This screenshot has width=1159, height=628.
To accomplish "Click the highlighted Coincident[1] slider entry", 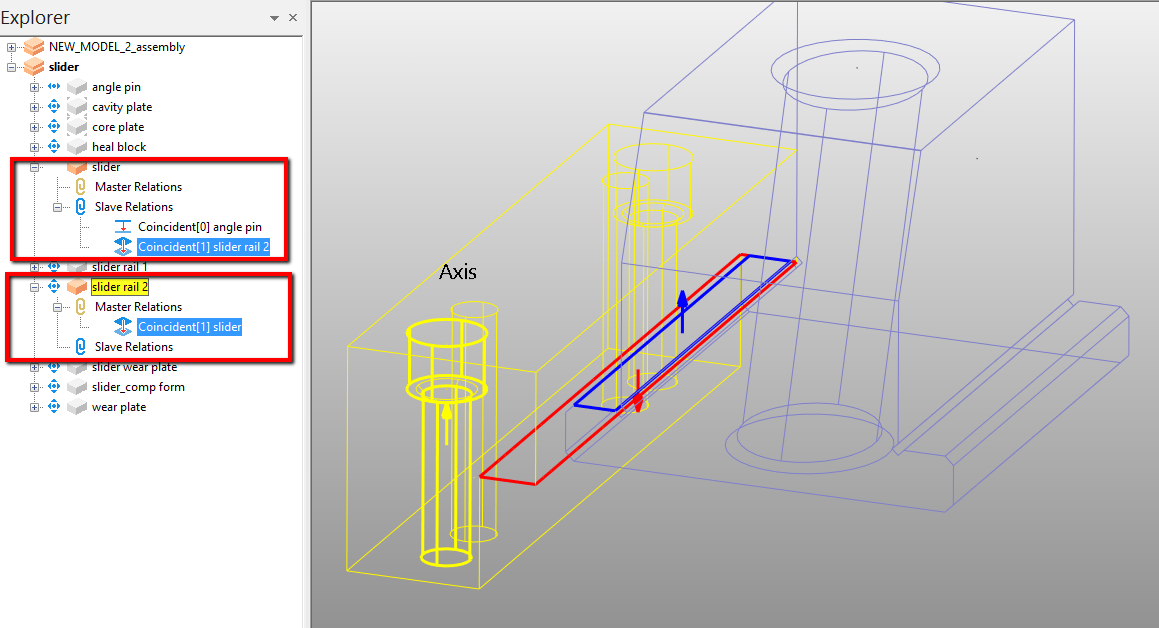I will 187,326.
